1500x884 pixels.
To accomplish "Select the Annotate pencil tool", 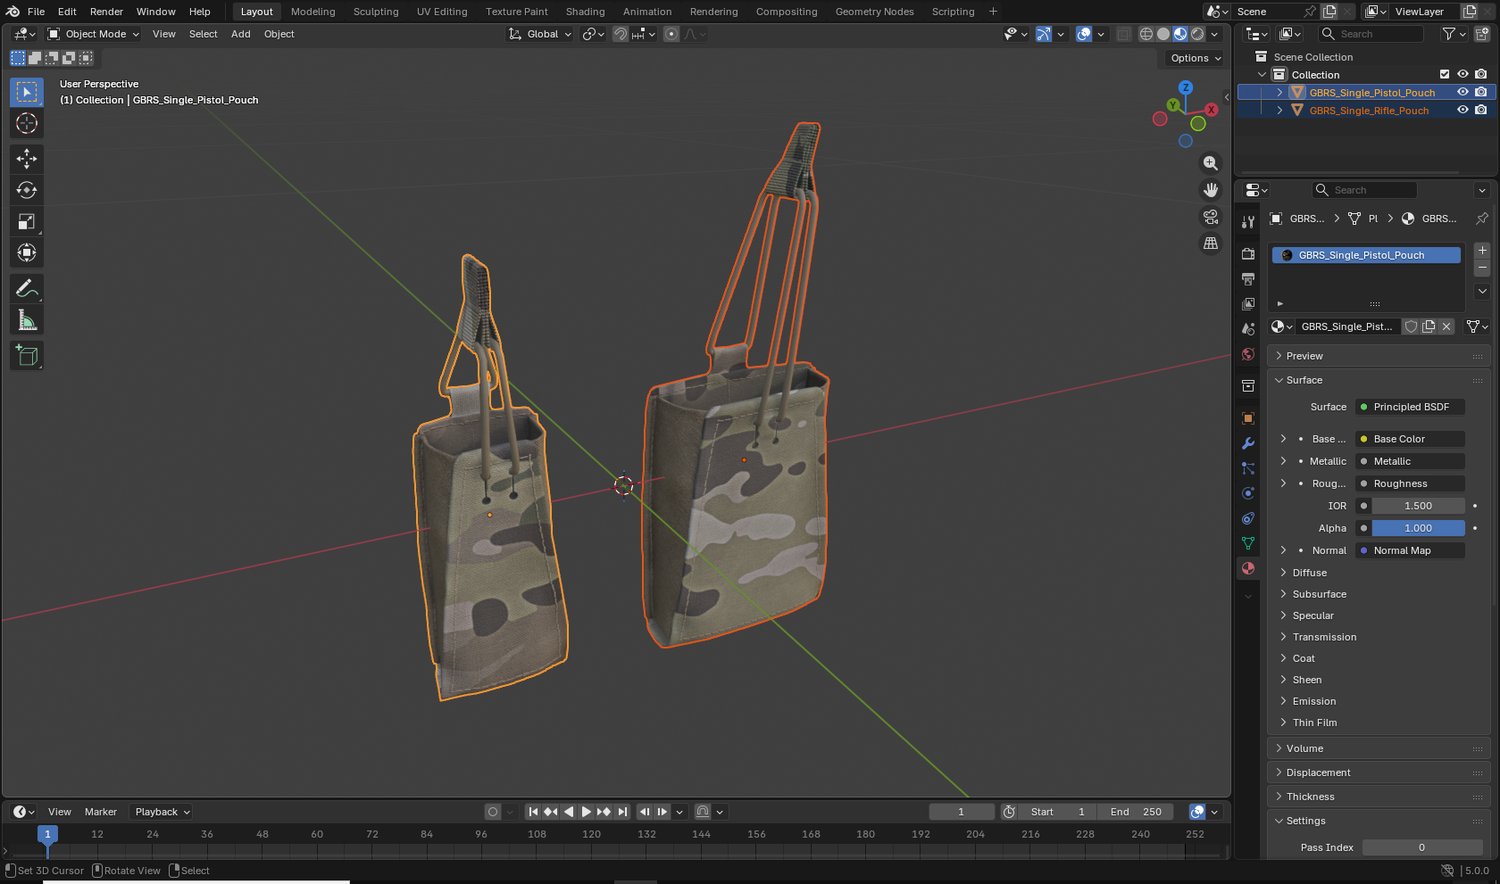I will [27, 289].
